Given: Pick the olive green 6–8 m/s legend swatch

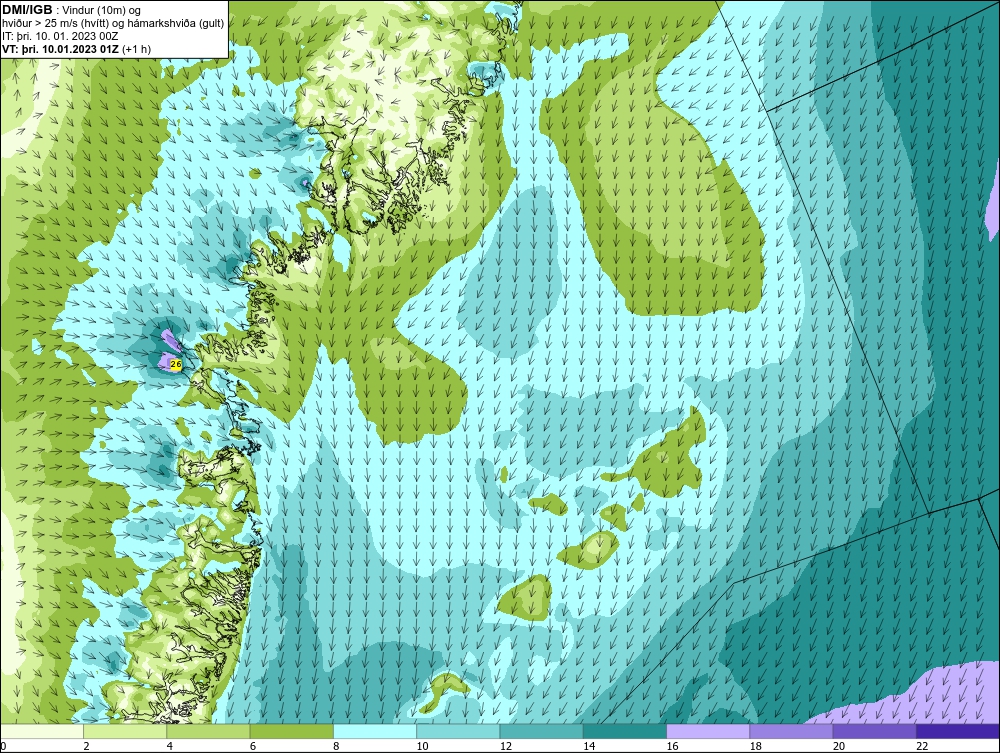Looking at the screenshot, I should (291, 731).
